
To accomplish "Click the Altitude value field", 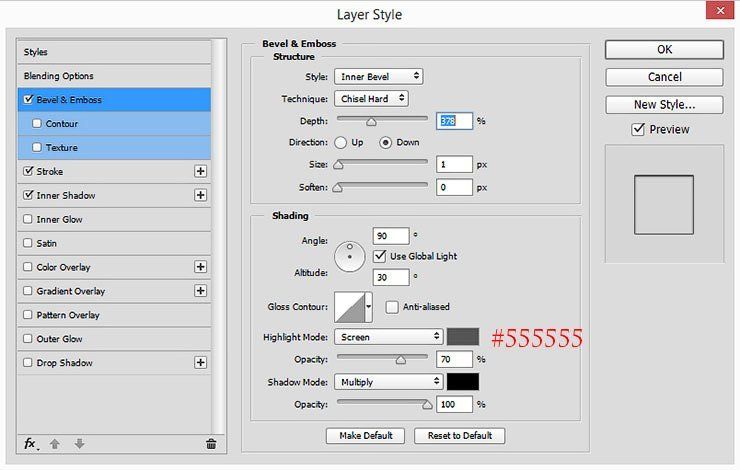I will tap(391, 277).
